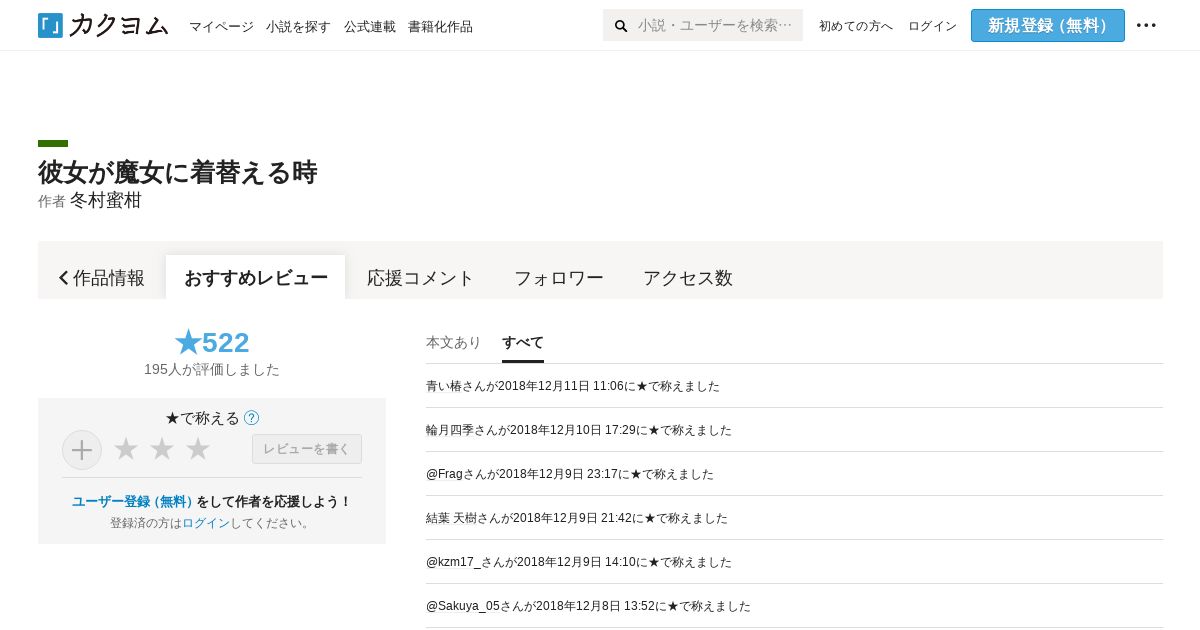Click the ★522 rating total
This screenshot has height=630, width=1200.
212,342
